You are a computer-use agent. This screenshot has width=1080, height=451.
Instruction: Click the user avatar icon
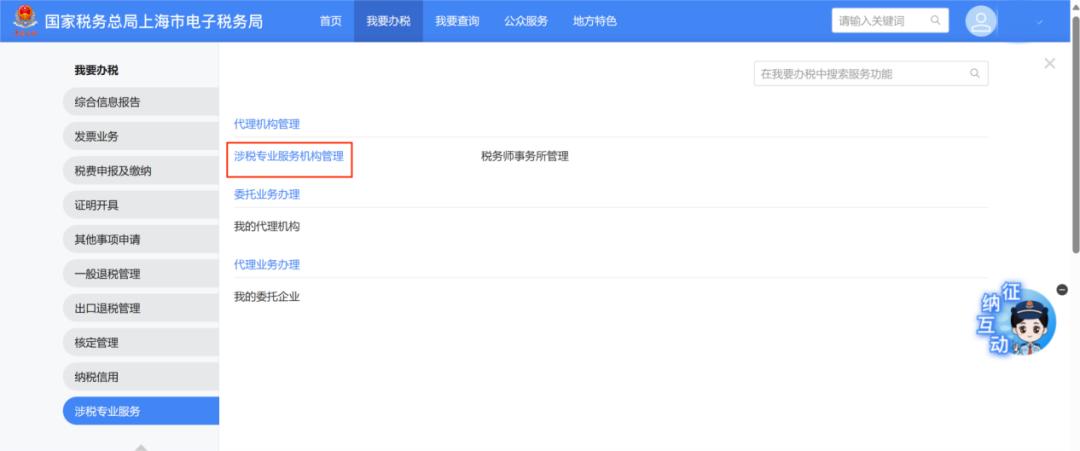click(981, 21)
